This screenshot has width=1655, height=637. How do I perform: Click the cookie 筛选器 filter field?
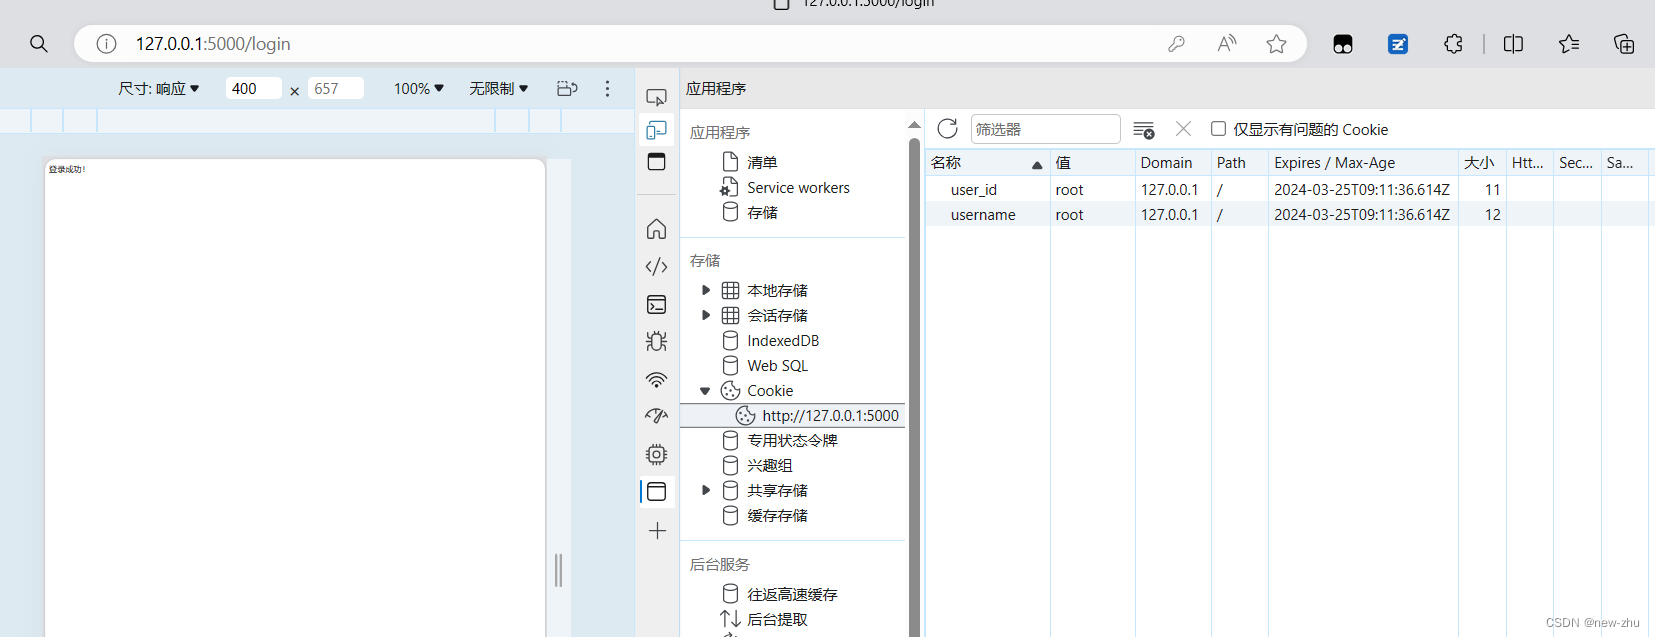pyautogui.click(x=1045, y=129)
